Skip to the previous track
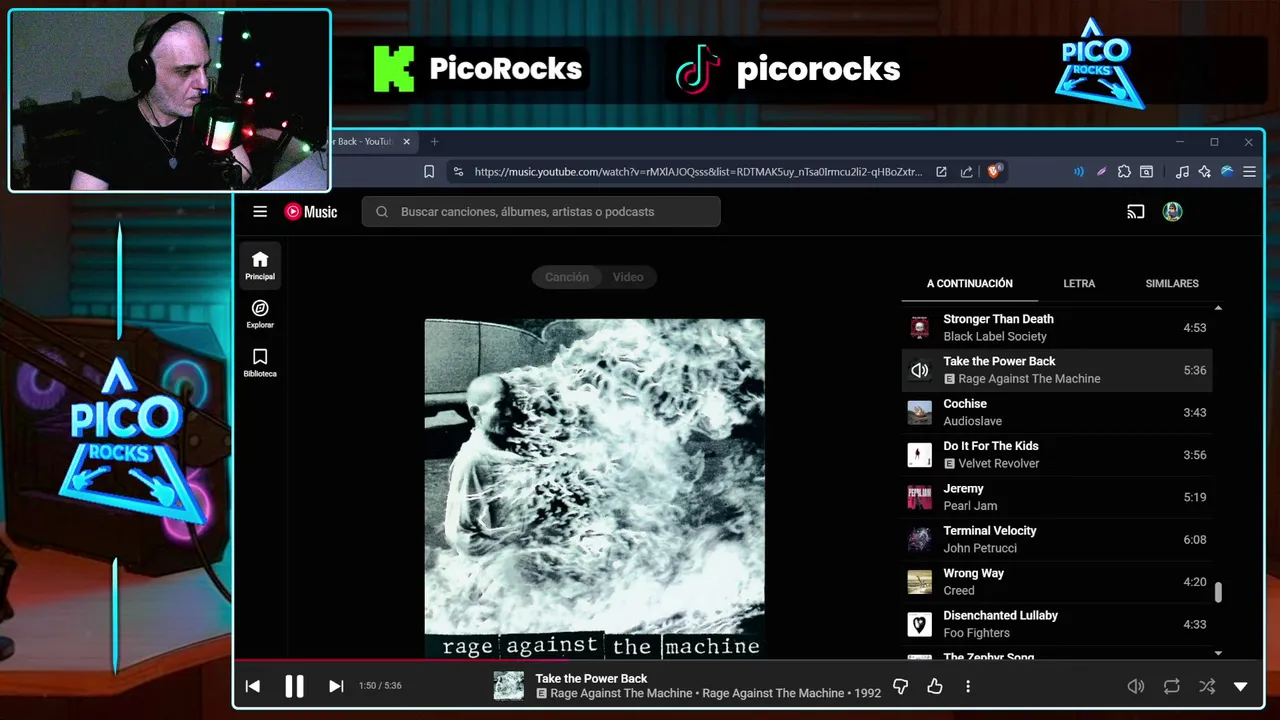Image resolution: width=1280 pixels, height=720 pixels. point(253,686)
